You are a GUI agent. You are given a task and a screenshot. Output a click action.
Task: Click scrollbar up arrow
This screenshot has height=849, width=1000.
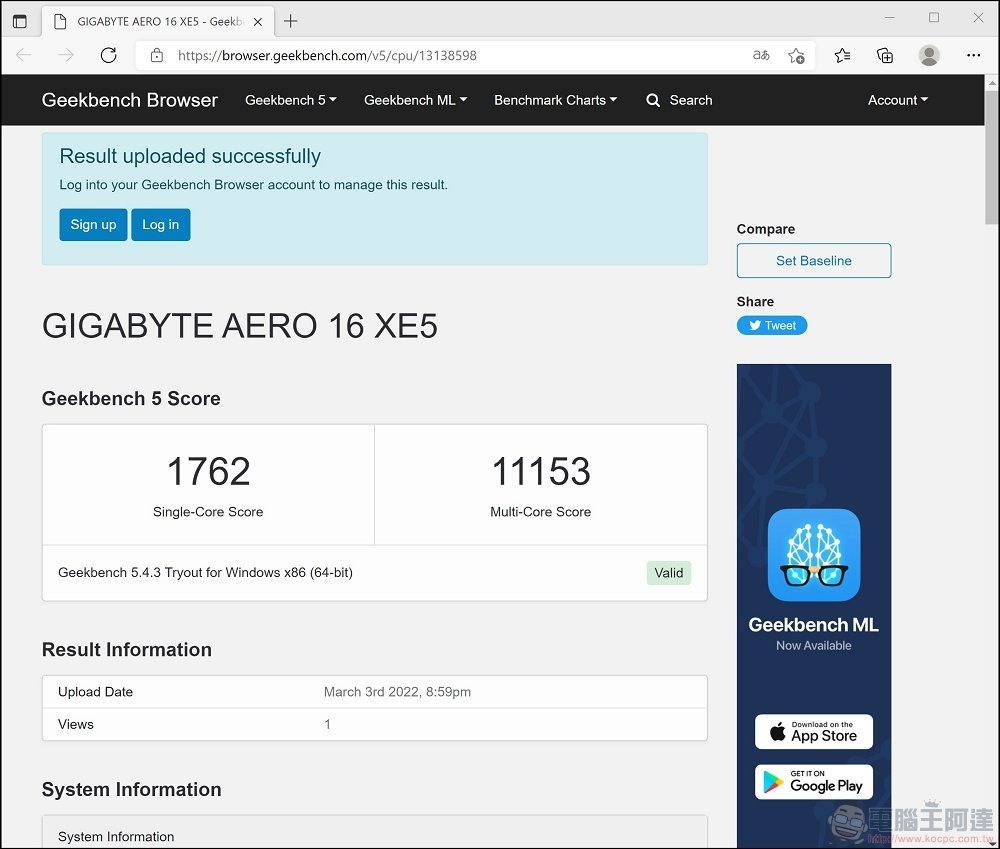coord(992,83)
